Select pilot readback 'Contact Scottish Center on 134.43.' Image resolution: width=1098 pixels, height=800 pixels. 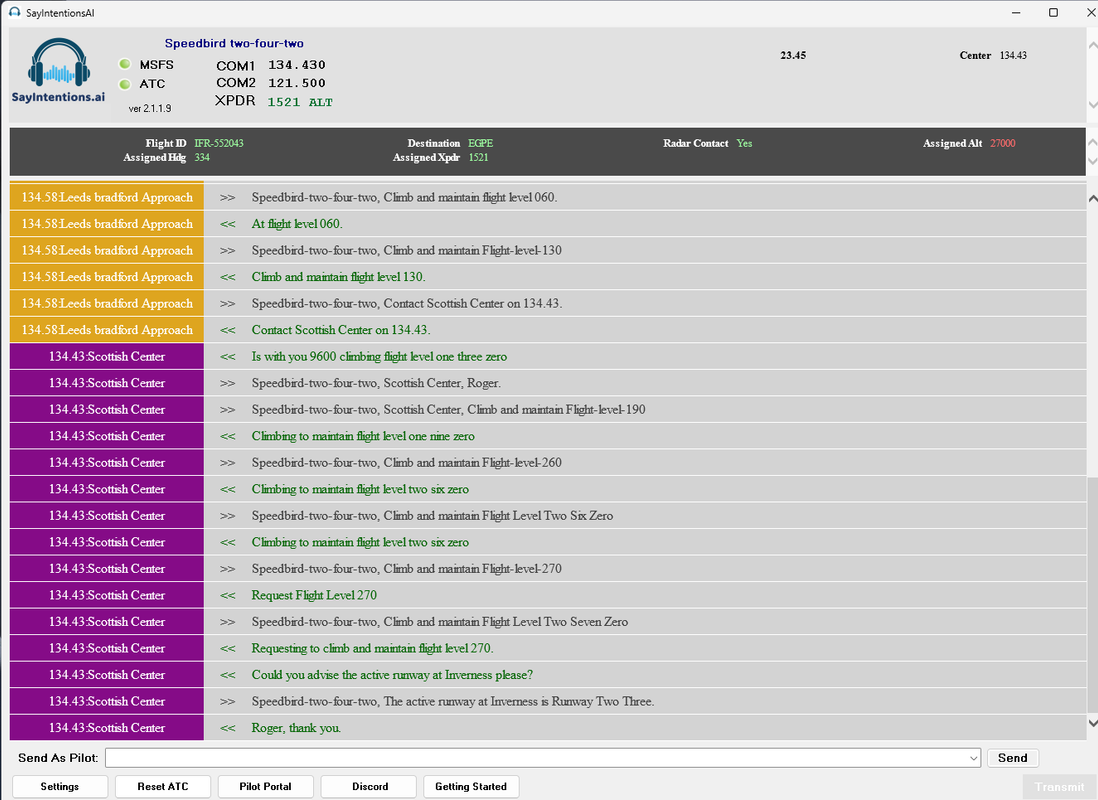point(341,331)
